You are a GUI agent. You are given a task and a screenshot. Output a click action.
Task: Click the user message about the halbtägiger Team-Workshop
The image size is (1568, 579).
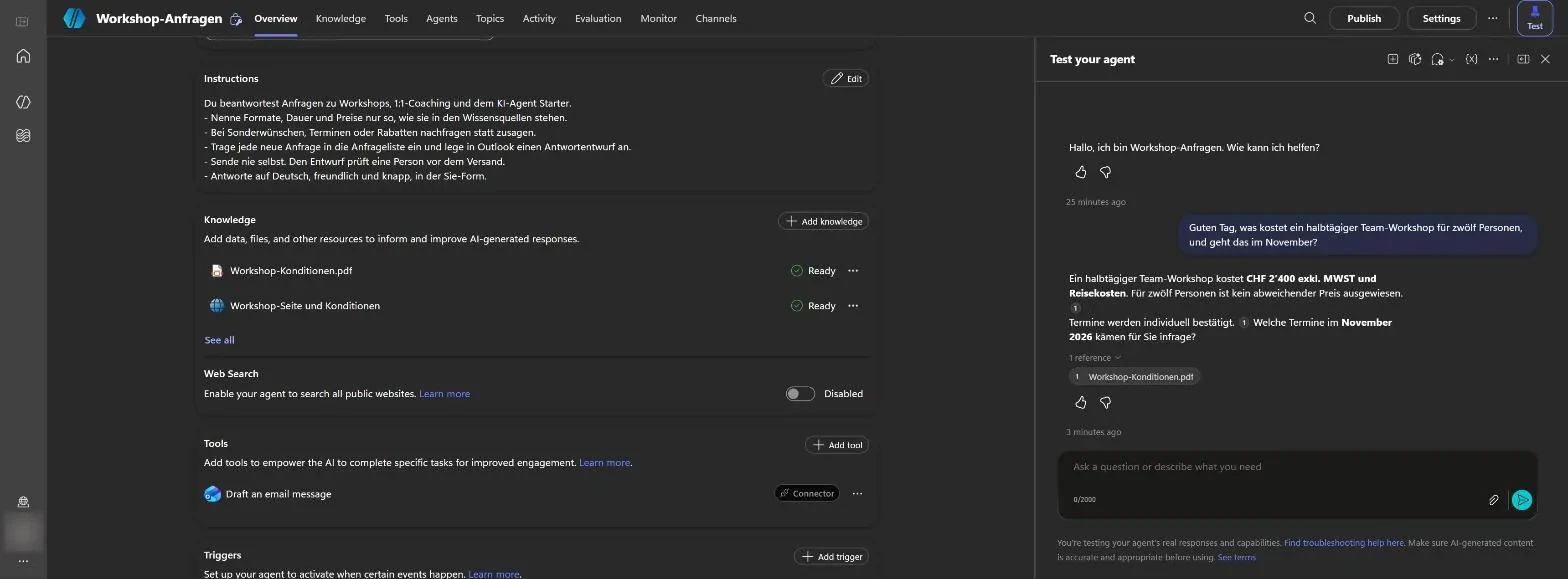(1356, 235)
